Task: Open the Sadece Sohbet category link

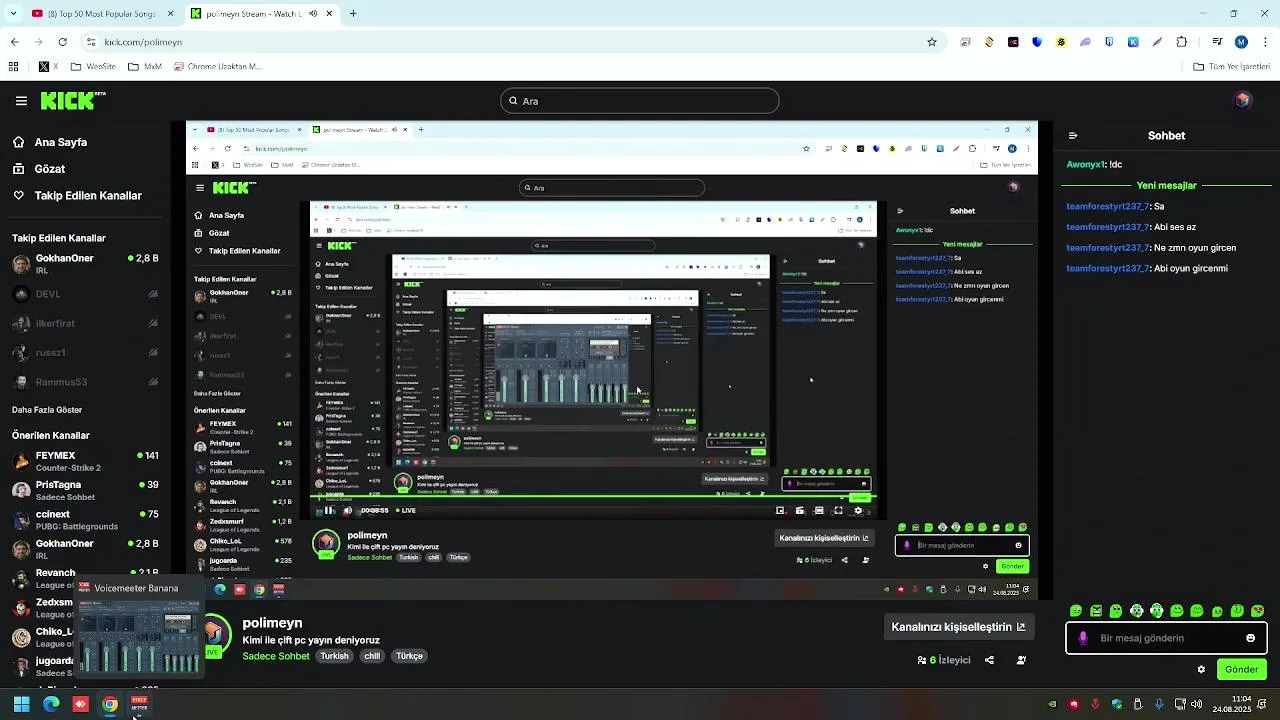Action: (276, 656)
